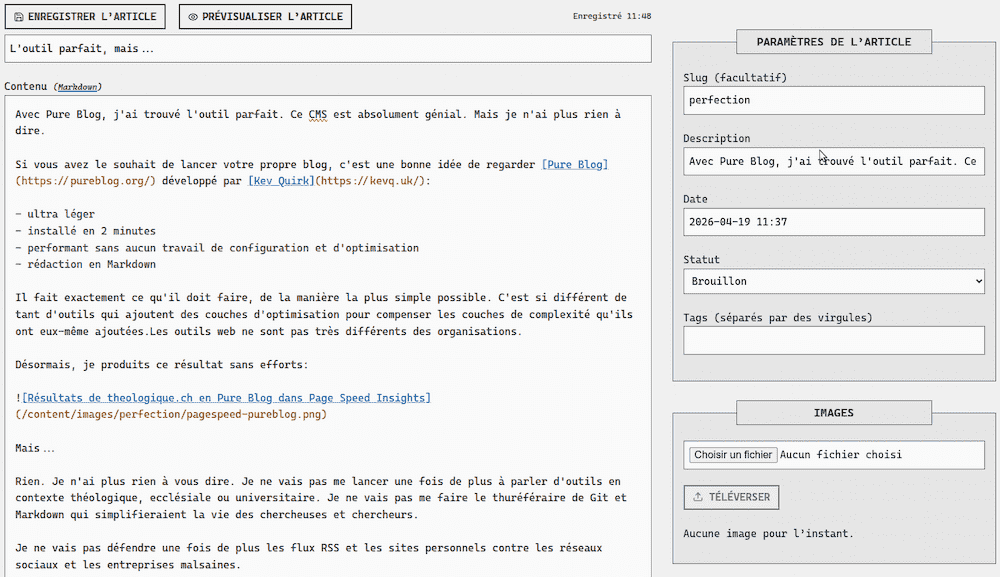Click the article title field
This screenshot has width=1000, height=577.
coord(328,48)
